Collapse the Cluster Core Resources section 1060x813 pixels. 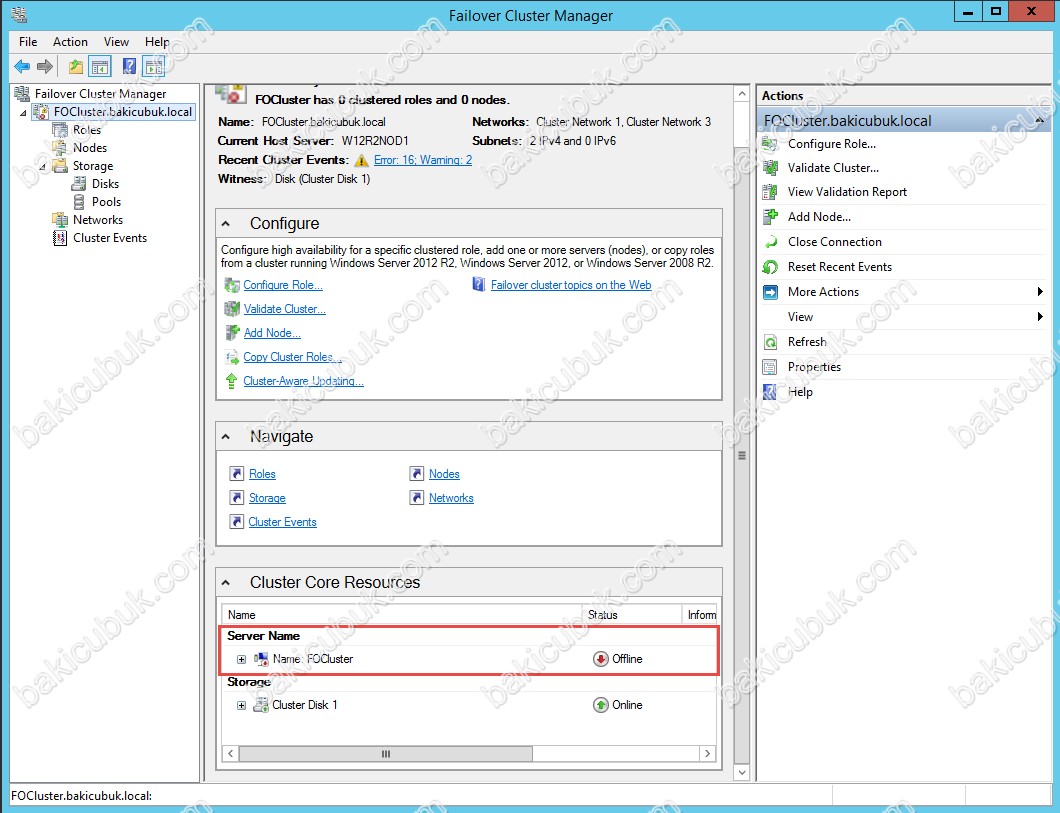(226, 583)
